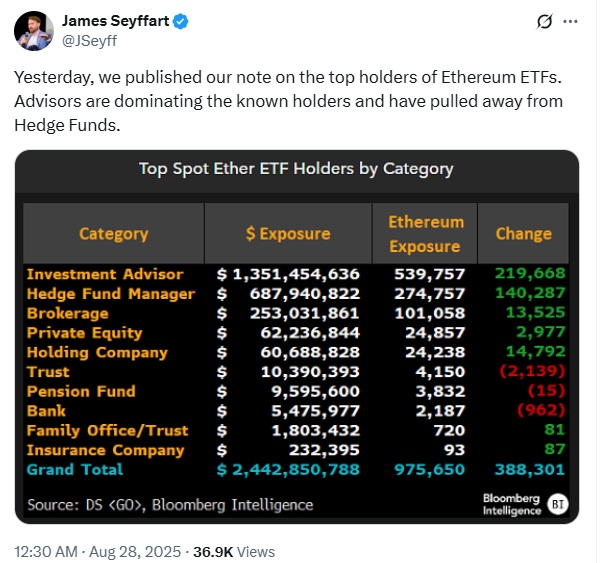
Task: Click the $ Exposure column header
Action: tap(288, 233)
